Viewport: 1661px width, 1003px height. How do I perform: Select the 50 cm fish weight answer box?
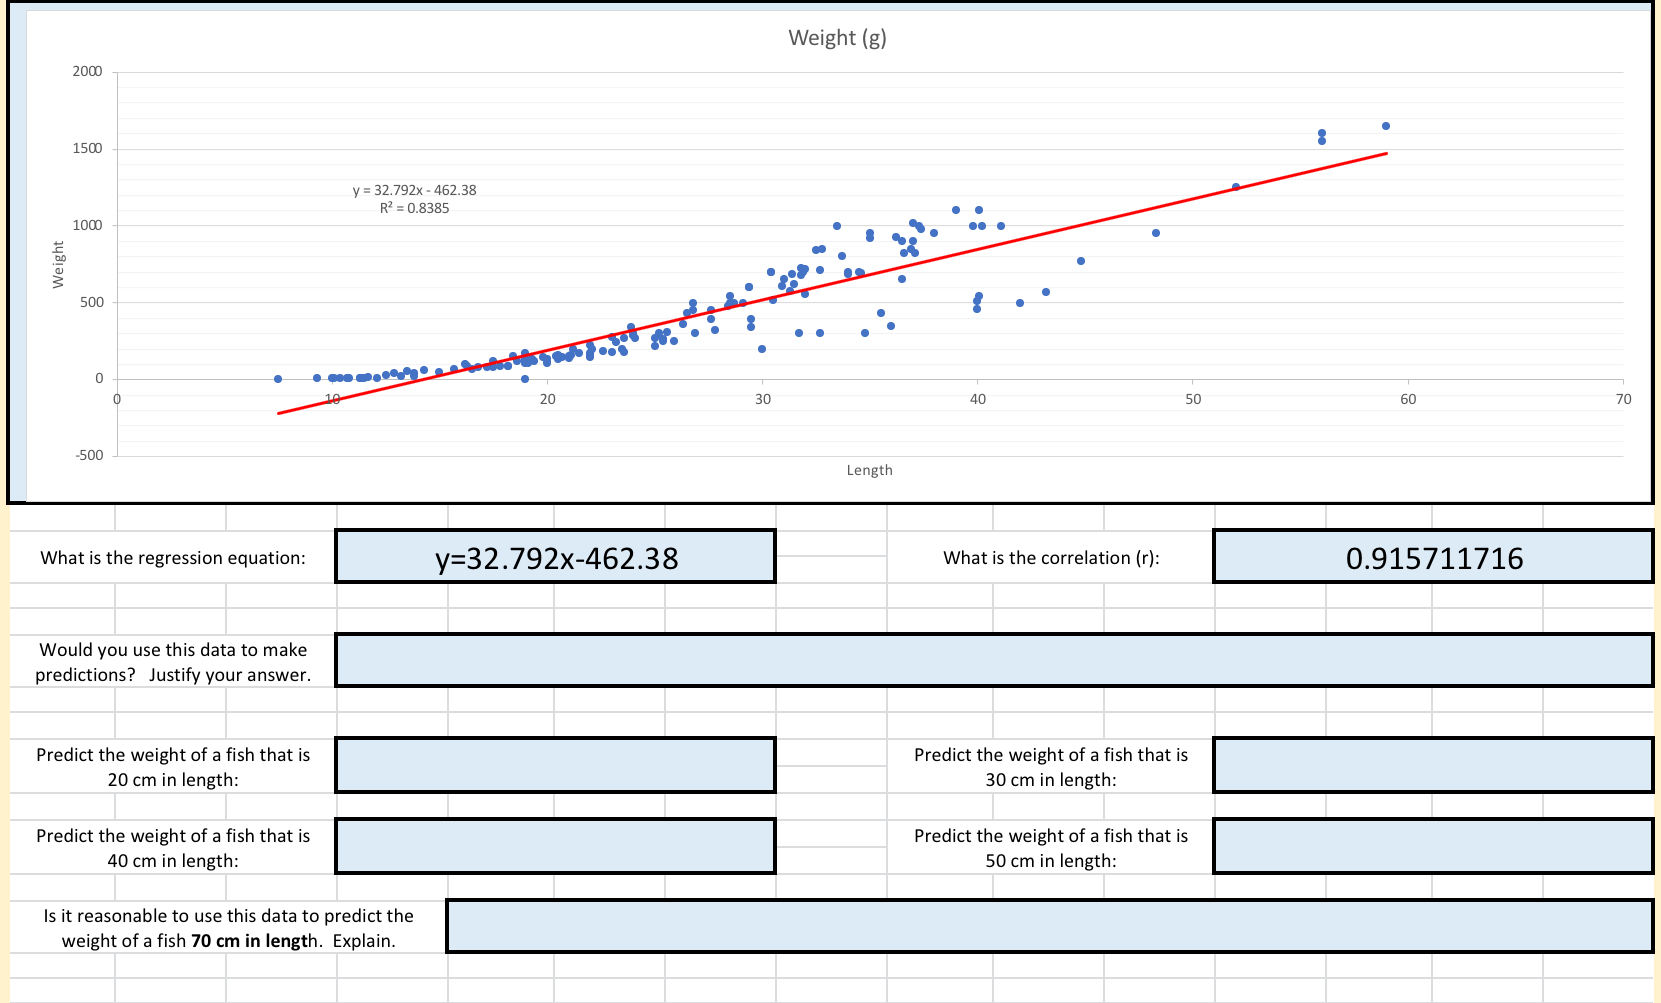pos(1433,847)
